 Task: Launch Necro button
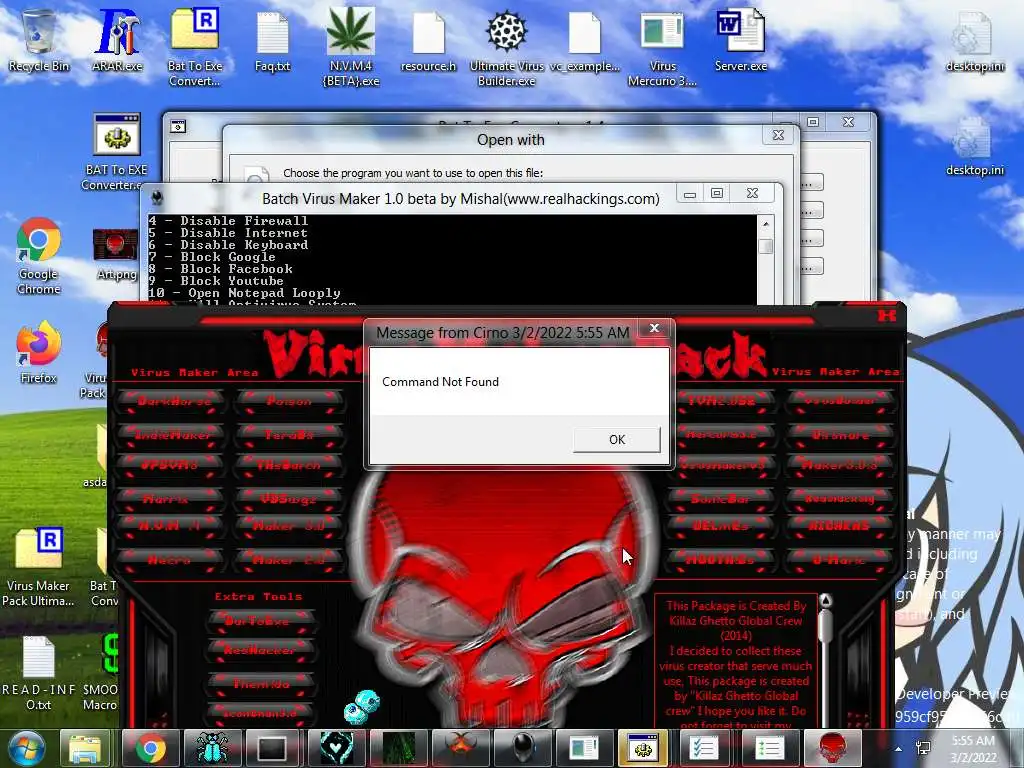click(170, 560)
